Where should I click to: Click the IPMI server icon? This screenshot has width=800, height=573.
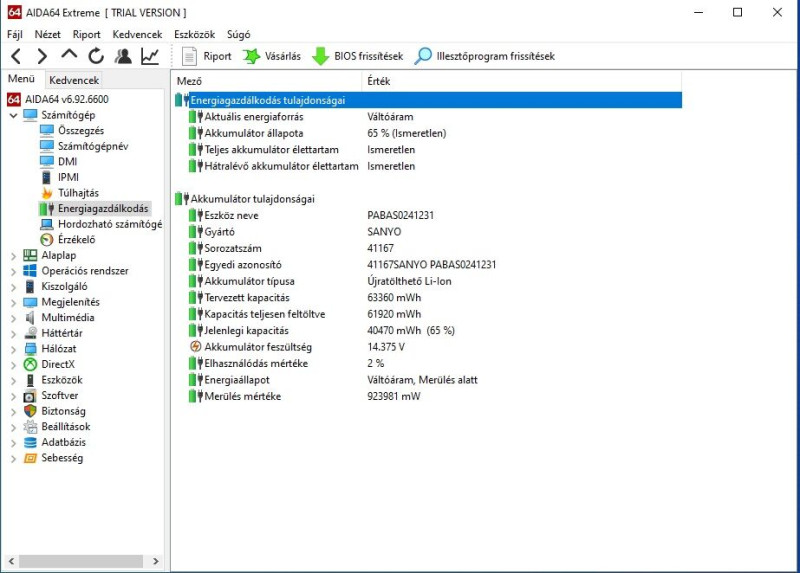[46, 177]
